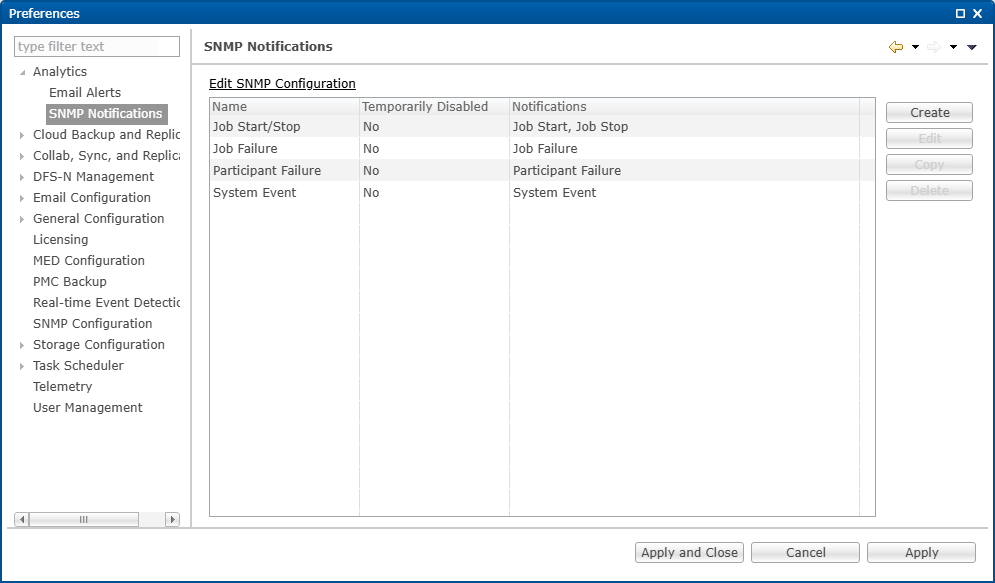
Task: Click the disabled Copy button
Action: (x=930, y=164)
